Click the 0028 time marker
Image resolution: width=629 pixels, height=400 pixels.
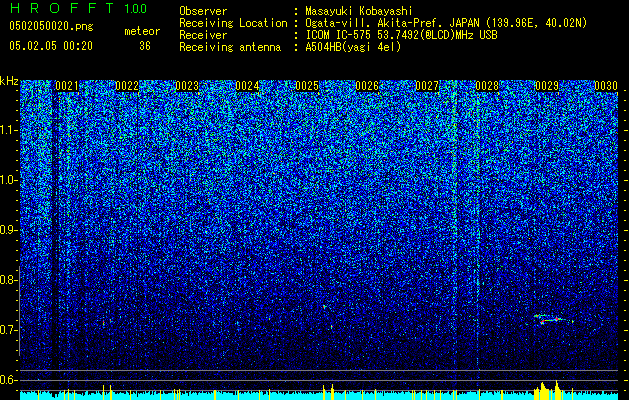(x=487, y=86)
